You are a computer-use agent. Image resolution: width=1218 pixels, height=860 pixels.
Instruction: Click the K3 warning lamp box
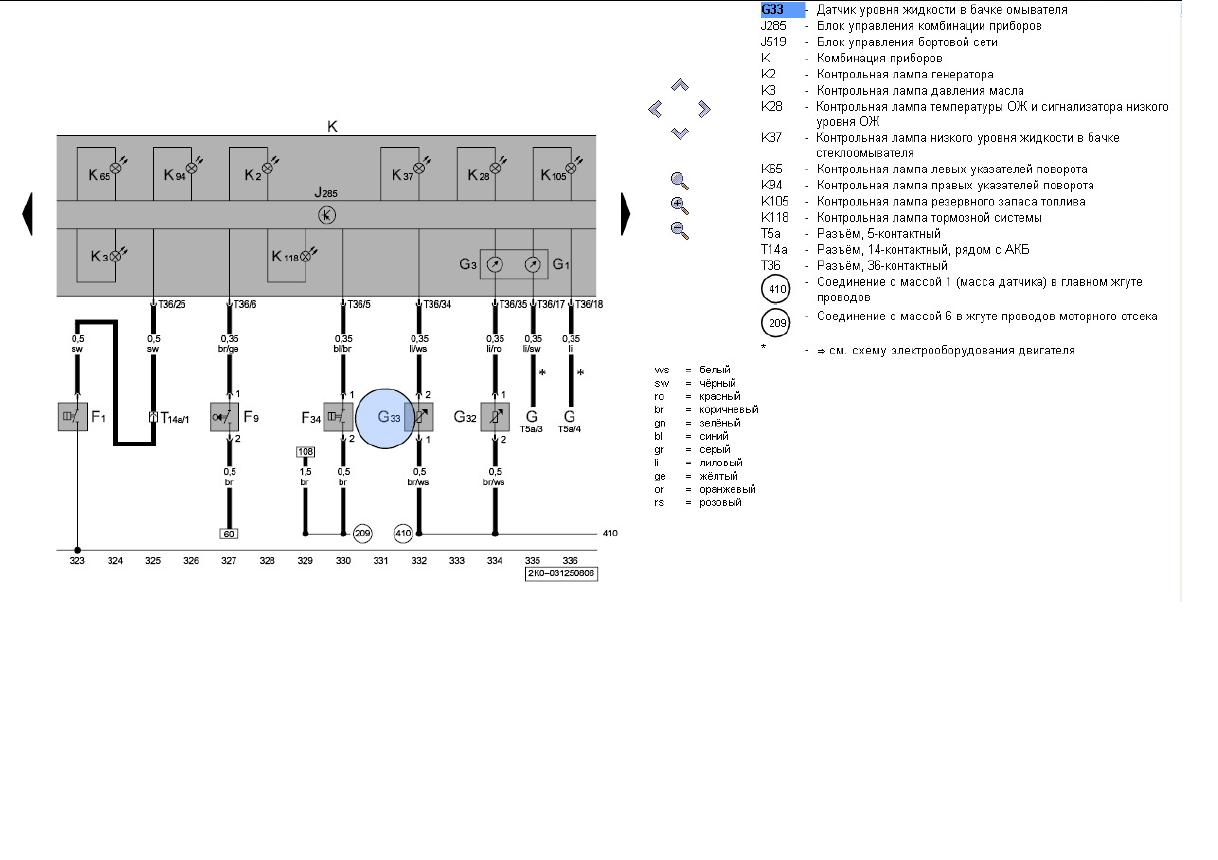[x=100, y=256]
